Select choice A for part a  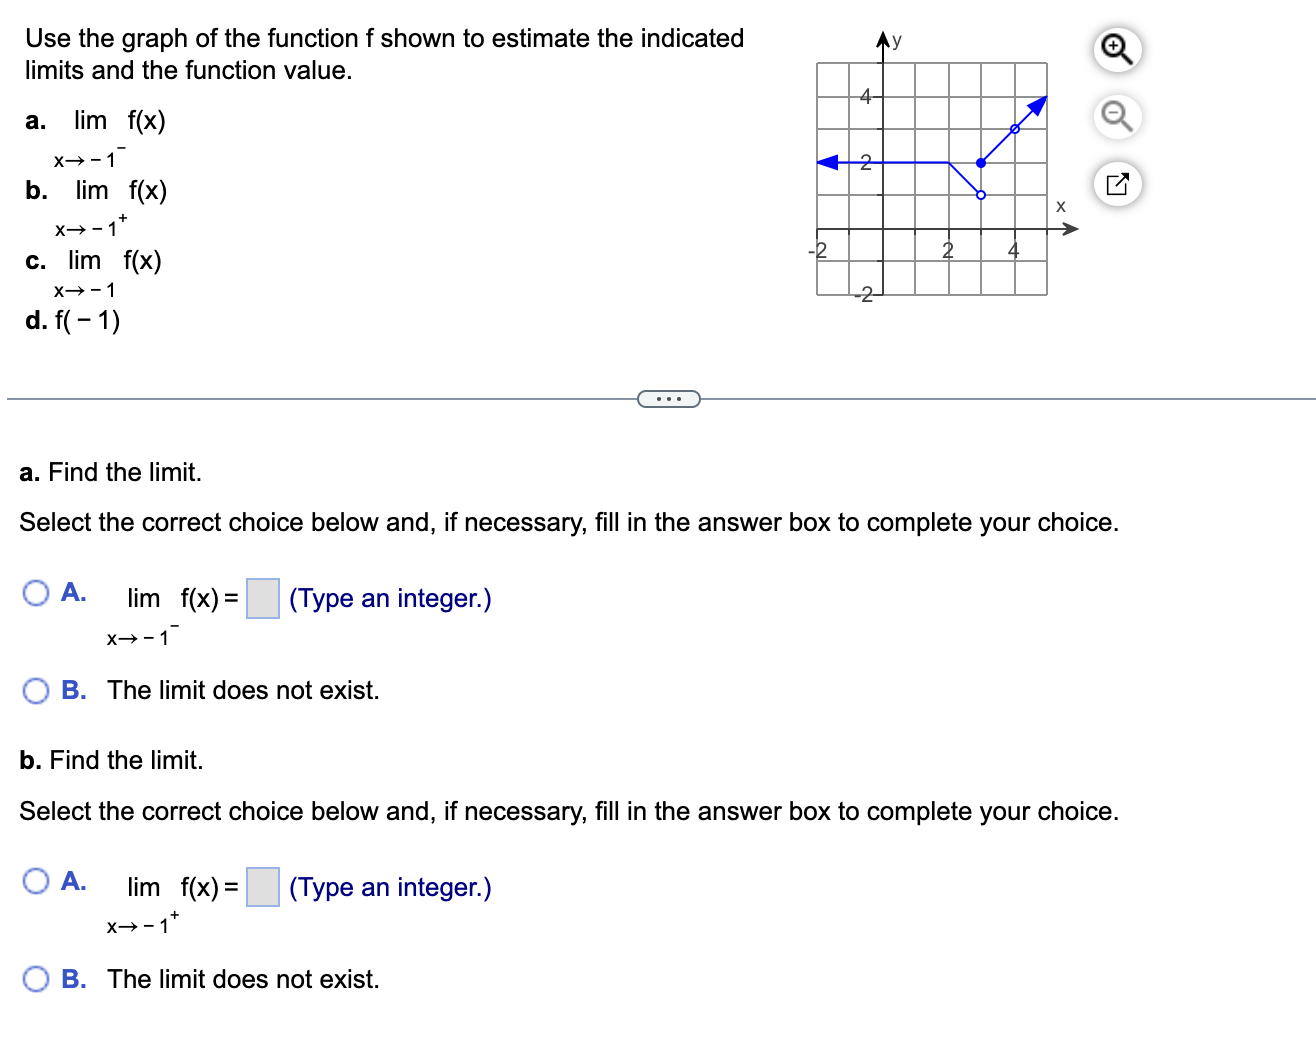36,592
